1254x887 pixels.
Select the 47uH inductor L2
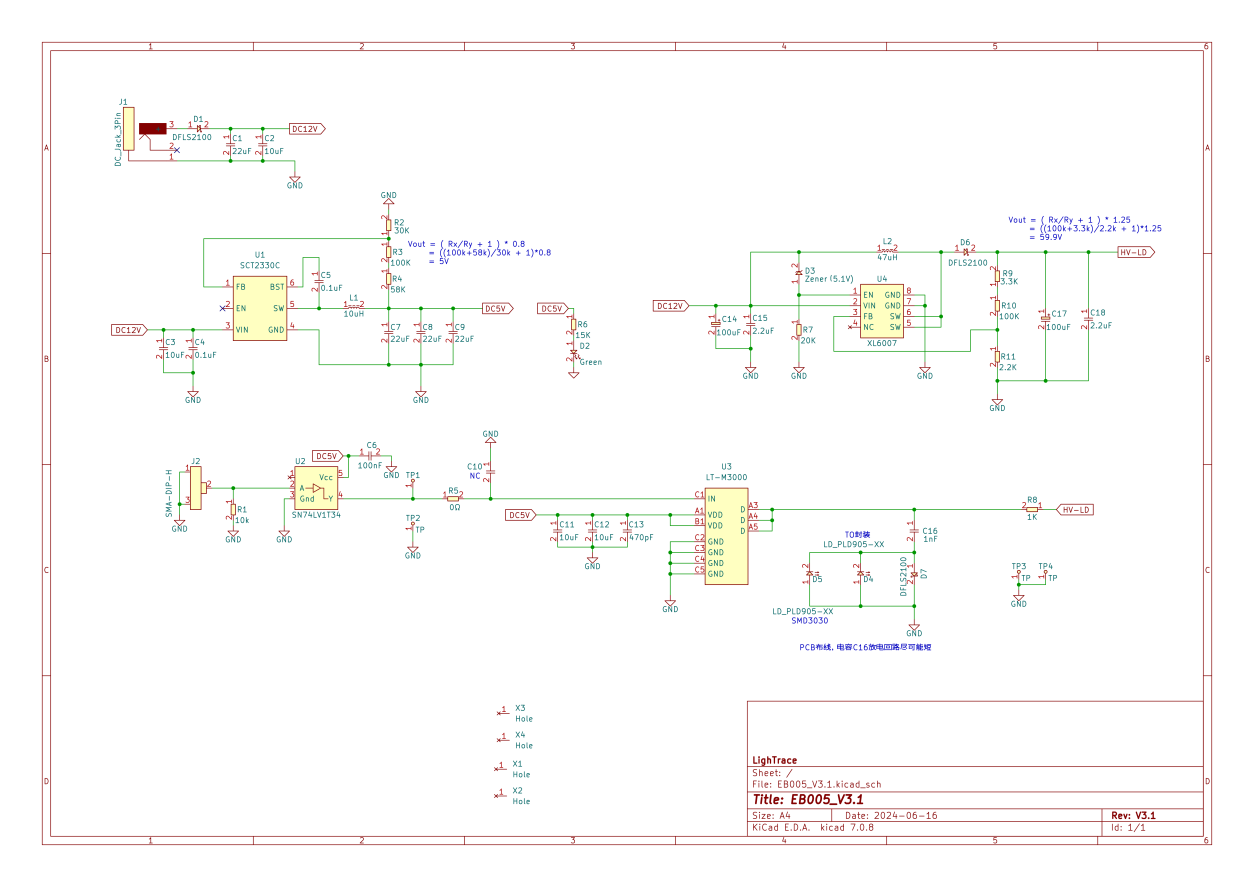pos(887,250)
